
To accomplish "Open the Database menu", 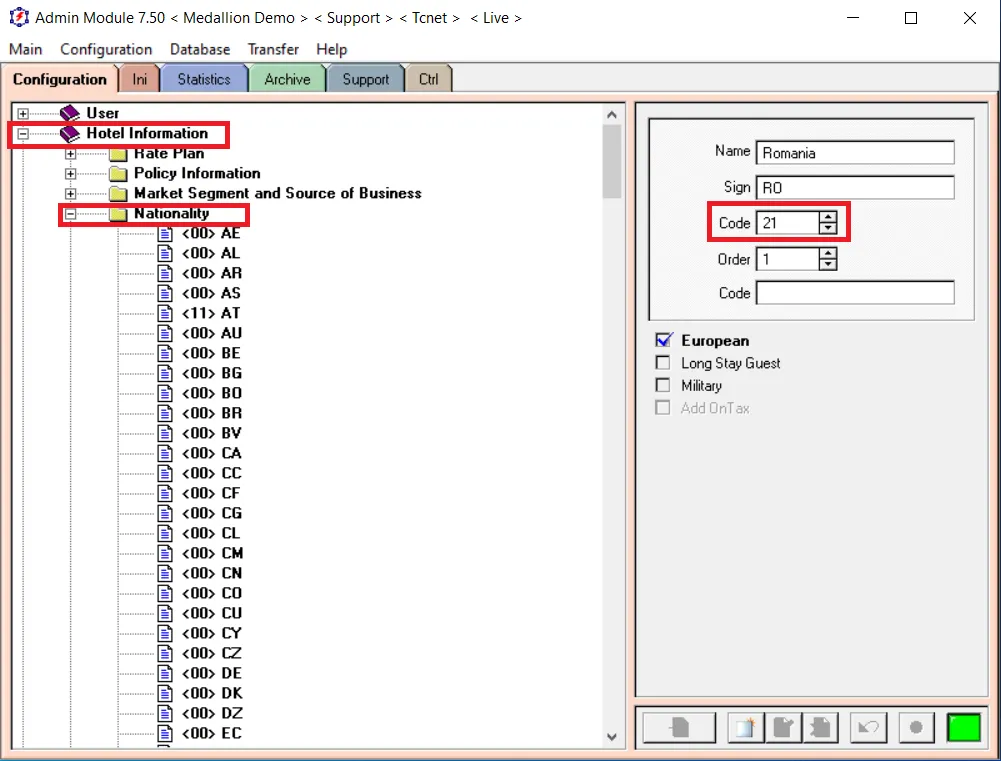I will (200, 49).
